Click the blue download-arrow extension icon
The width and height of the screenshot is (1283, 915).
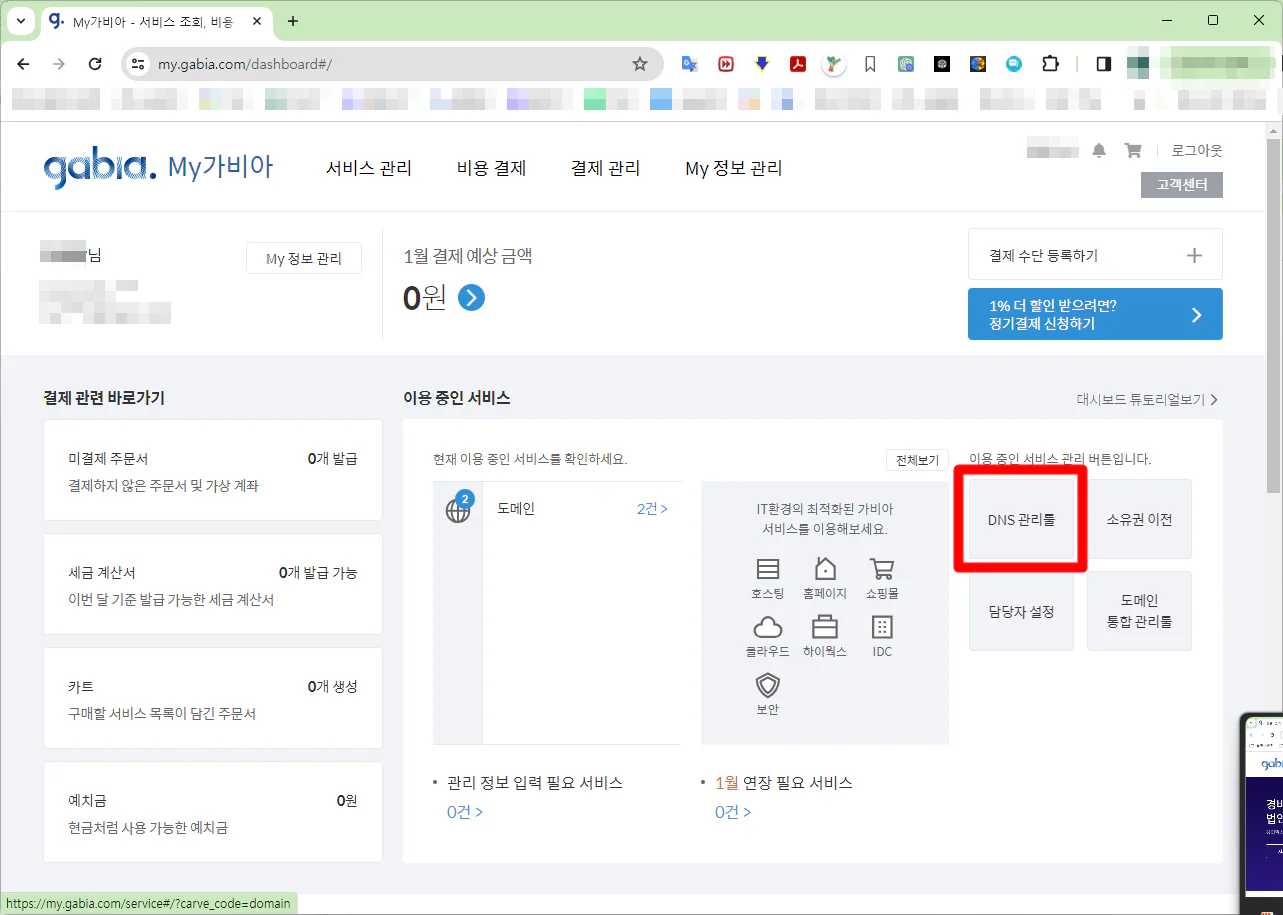762,64
